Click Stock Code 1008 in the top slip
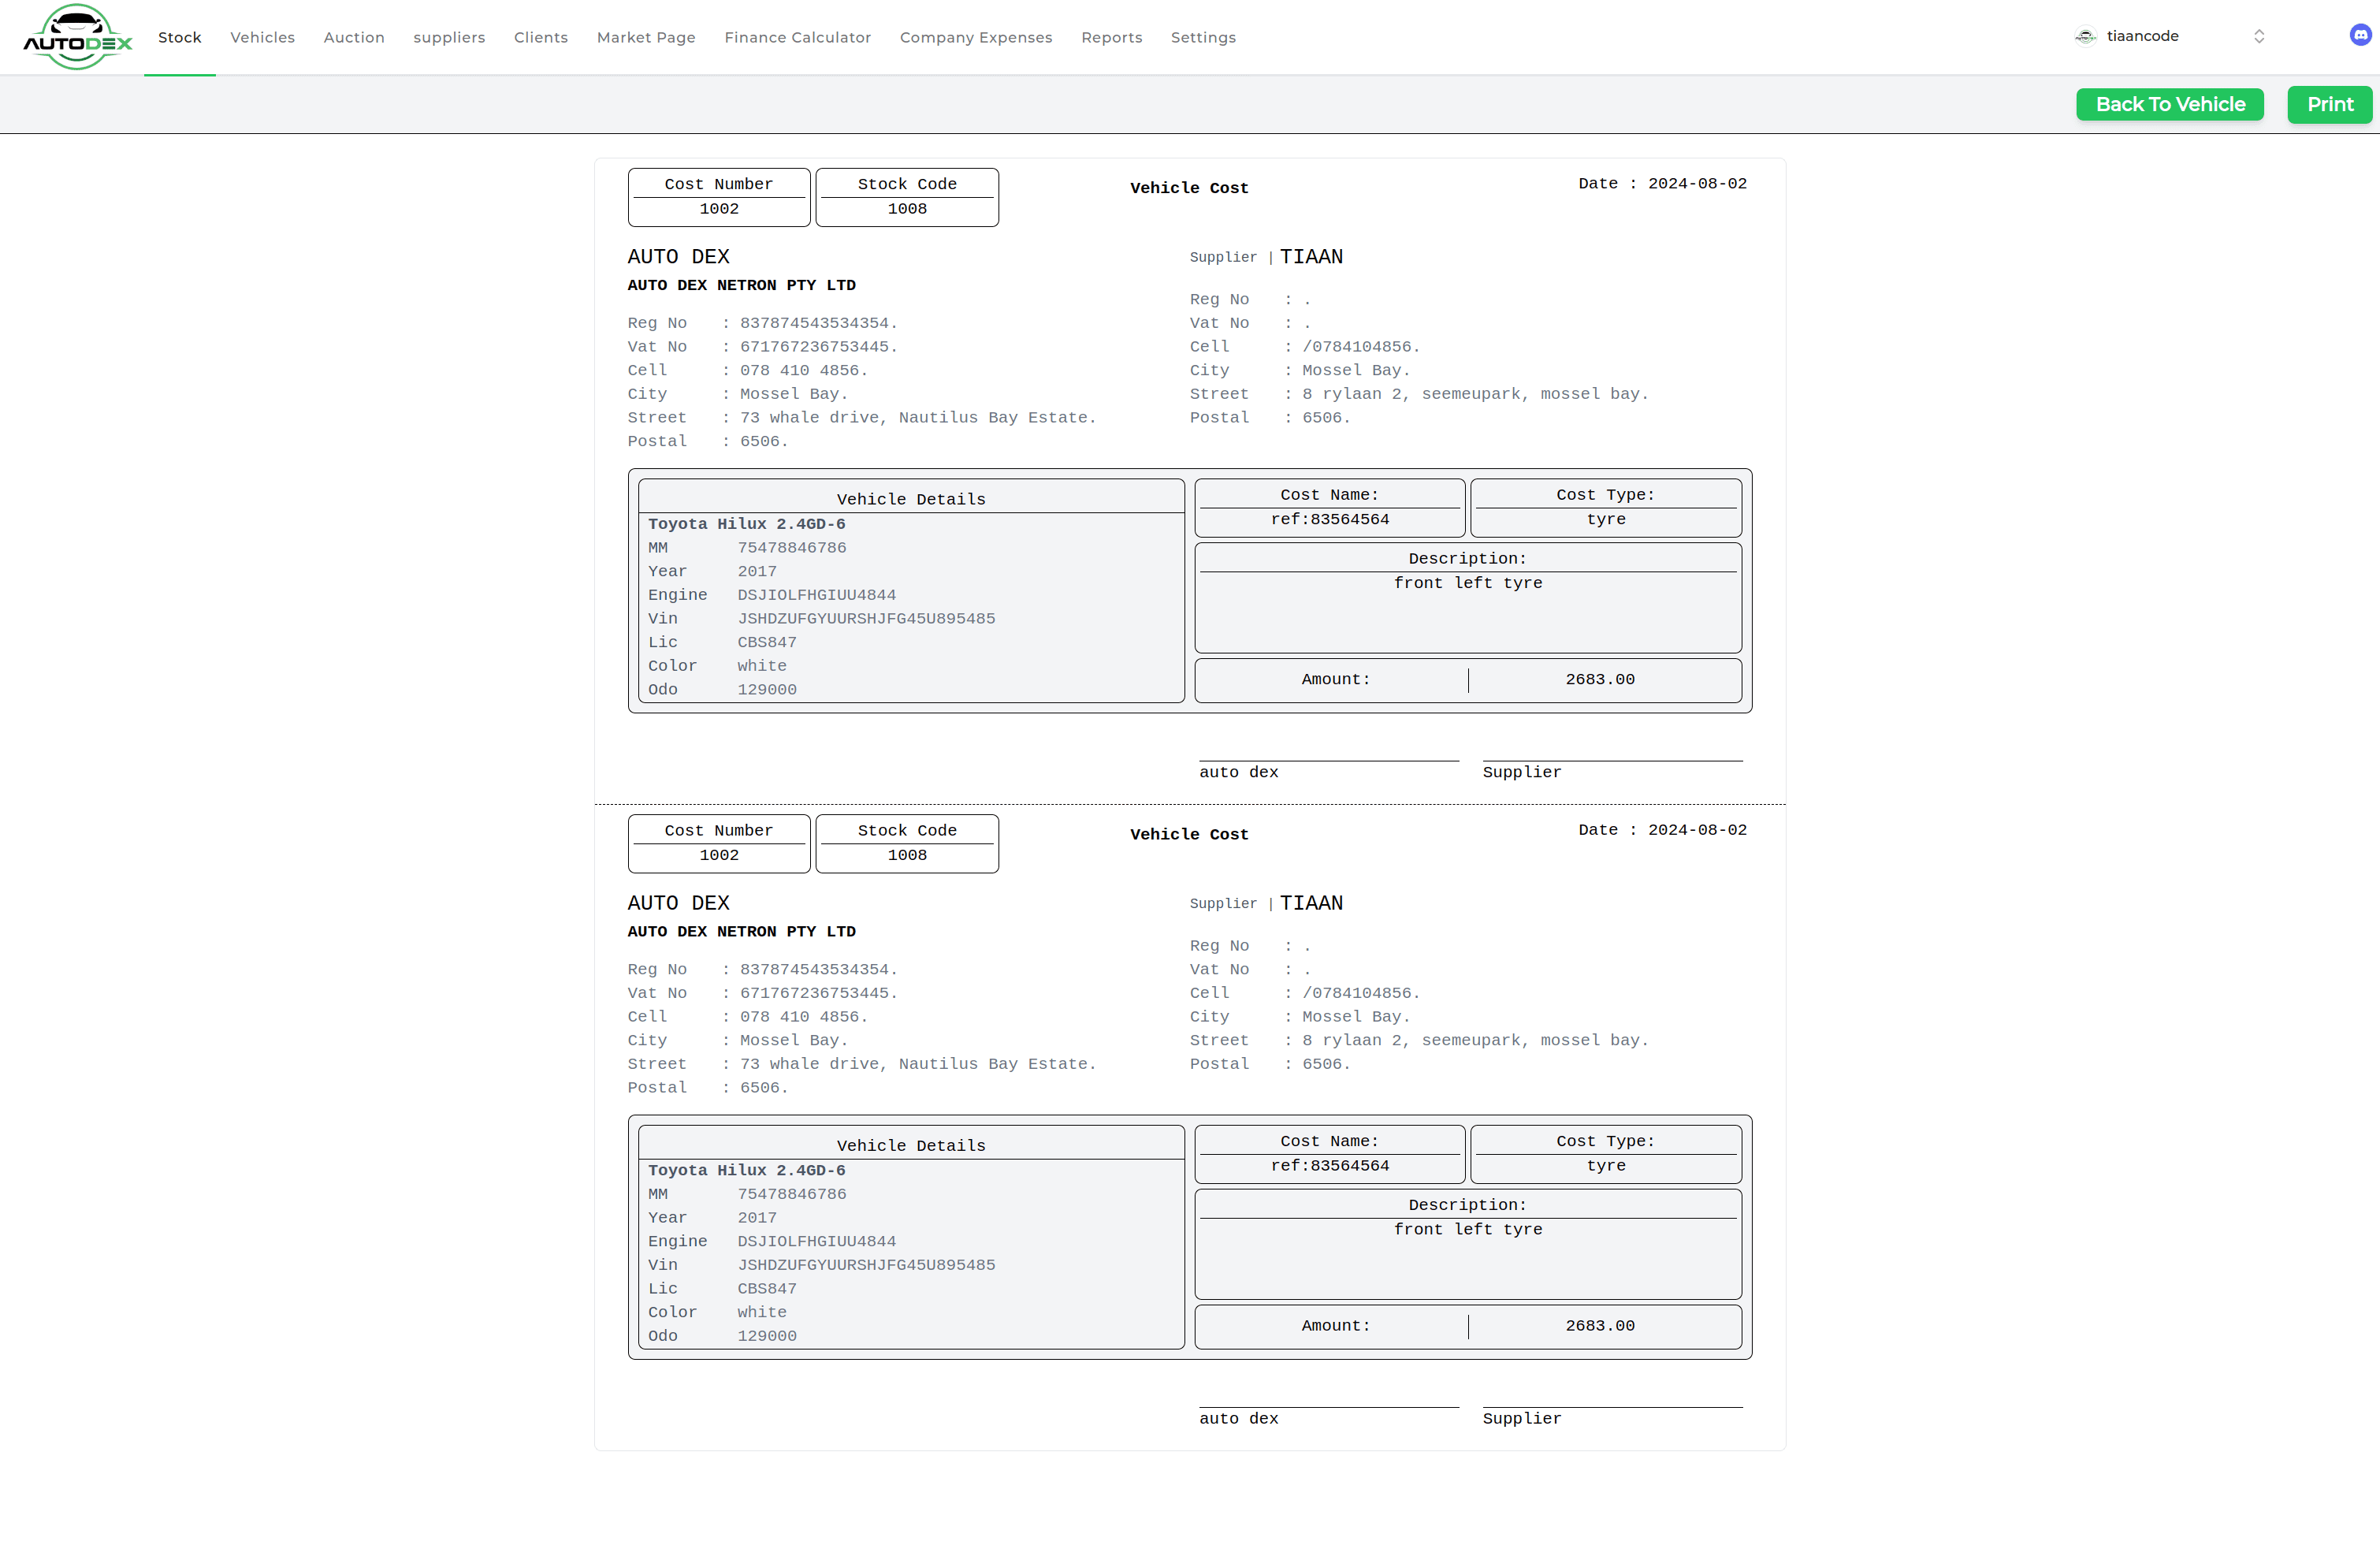The image size is (2380, 1545). [x=907, y=208]
